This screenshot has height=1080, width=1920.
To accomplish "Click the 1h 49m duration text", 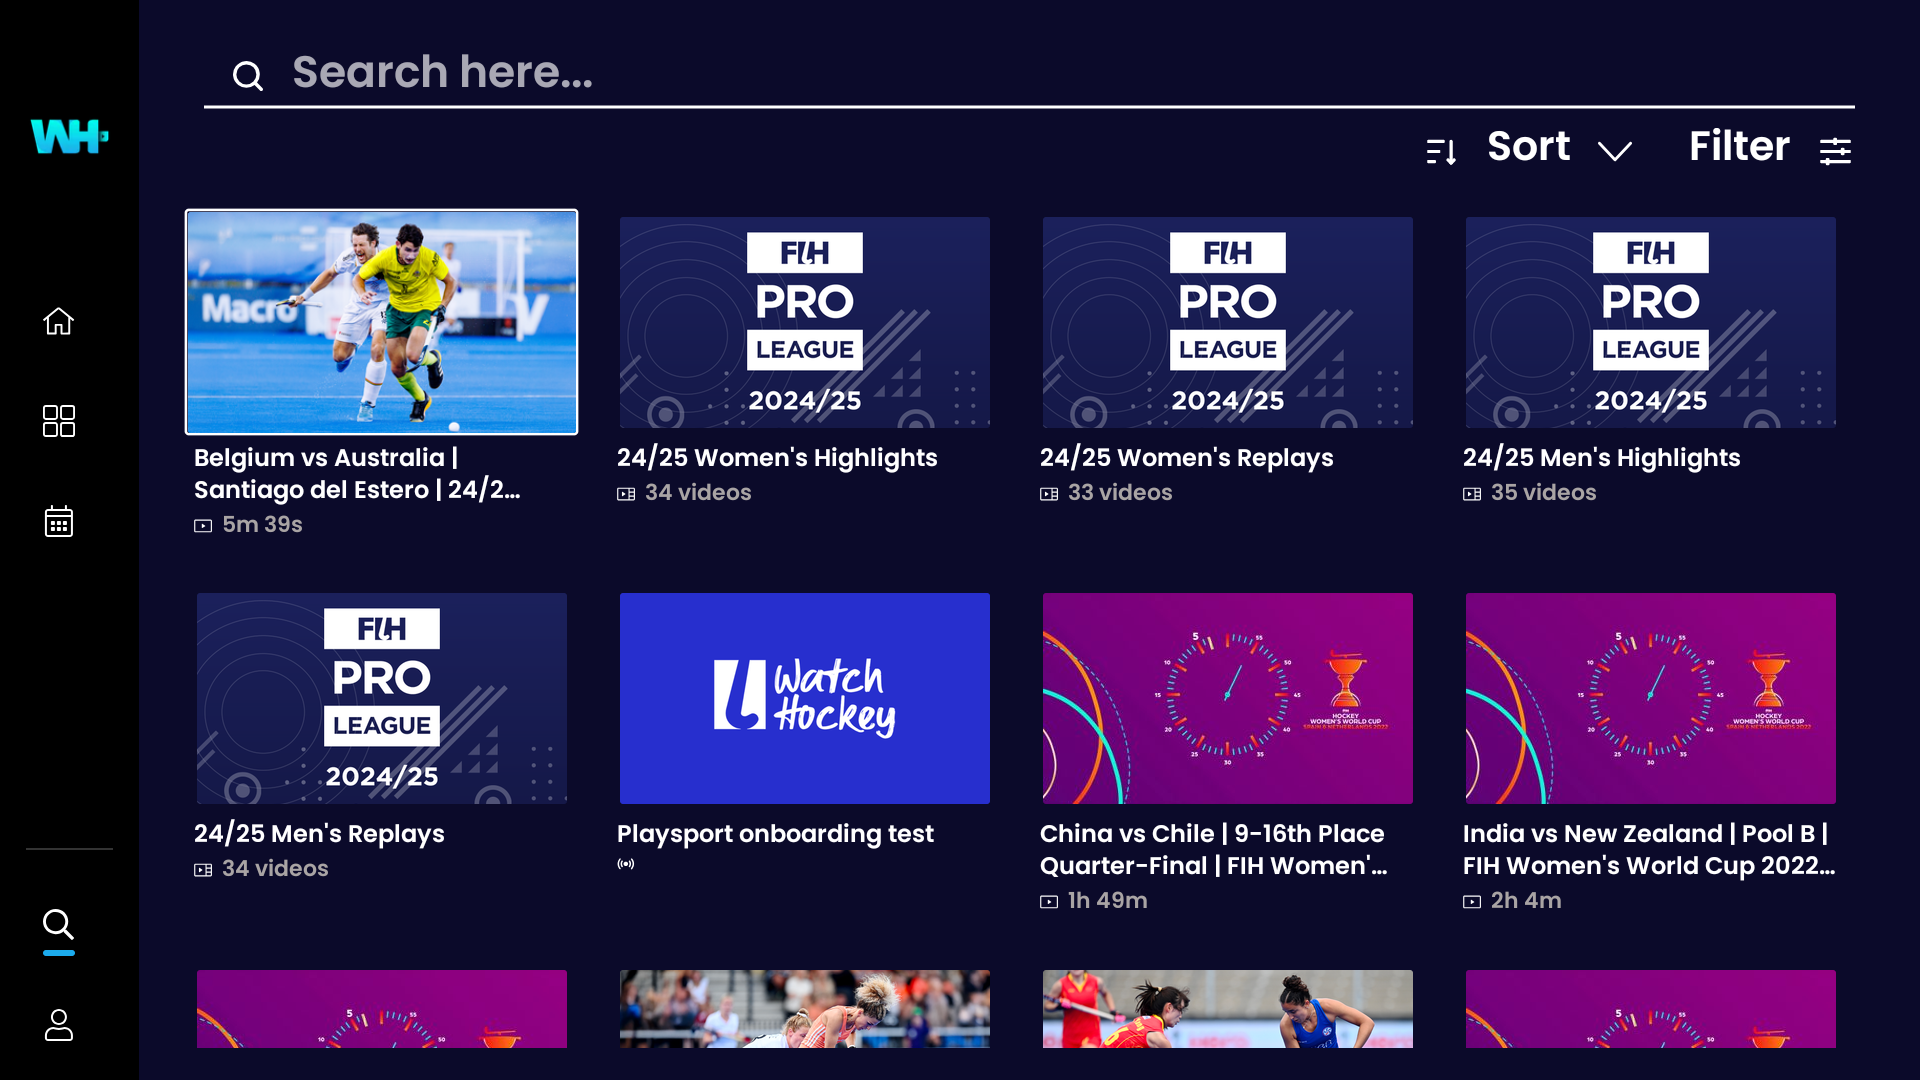I will coord(1107,901).
